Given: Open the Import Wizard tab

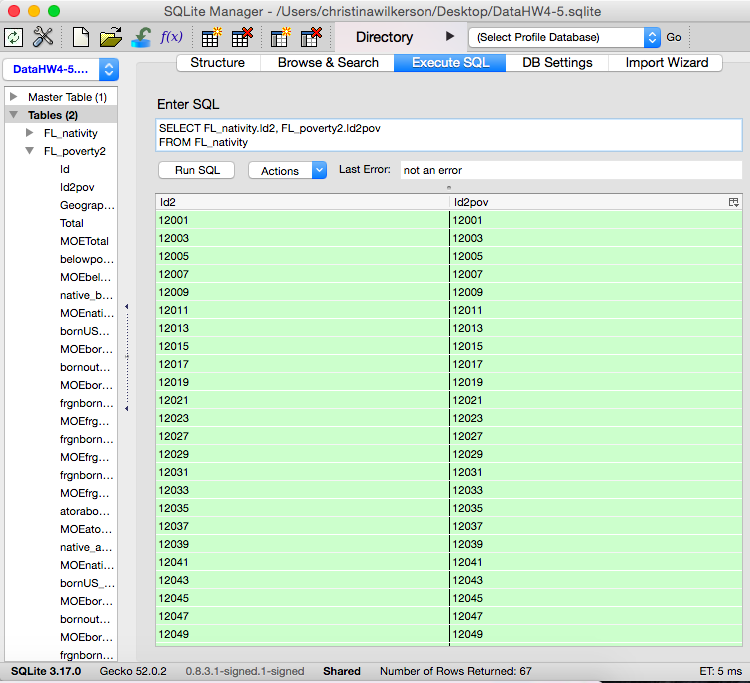Looking at the screenshot, I should tap(666, 63).
